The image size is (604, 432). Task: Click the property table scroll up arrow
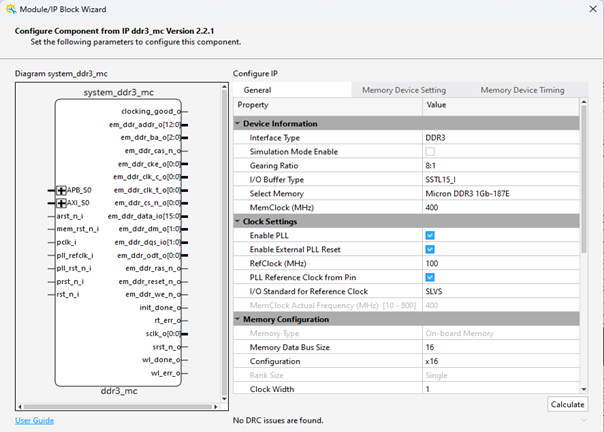click(x=584, y=102)
